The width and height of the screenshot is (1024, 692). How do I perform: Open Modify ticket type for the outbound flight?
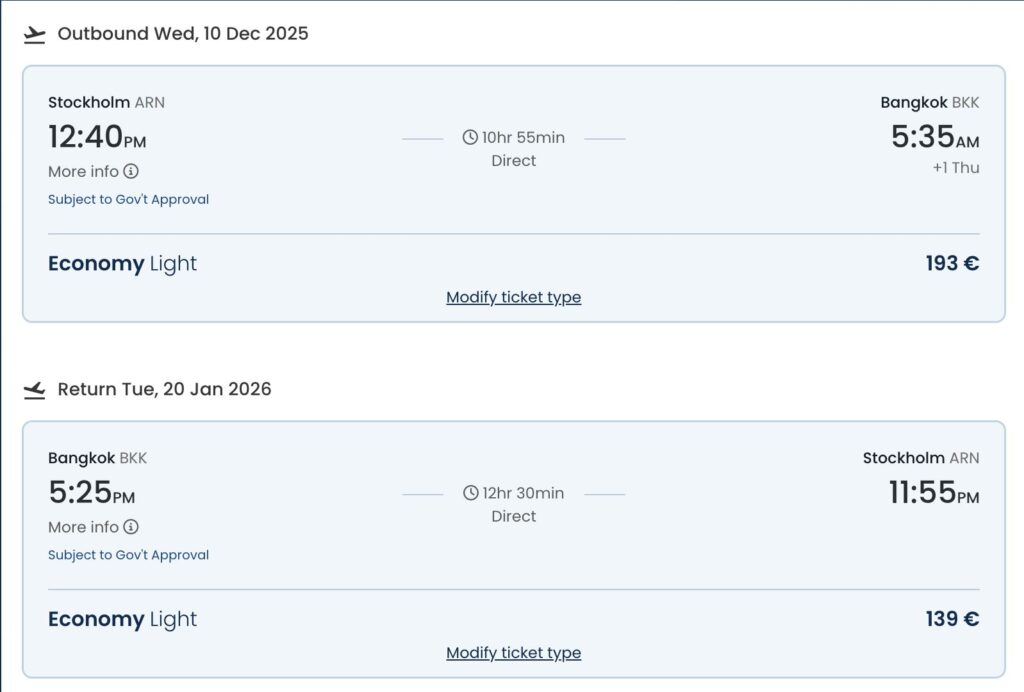(x=513, y=297)
